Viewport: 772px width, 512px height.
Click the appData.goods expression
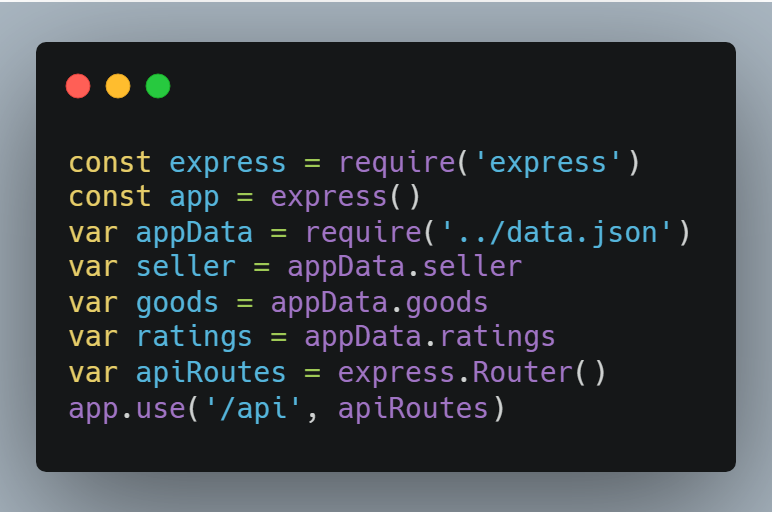[x=379, y=303]
